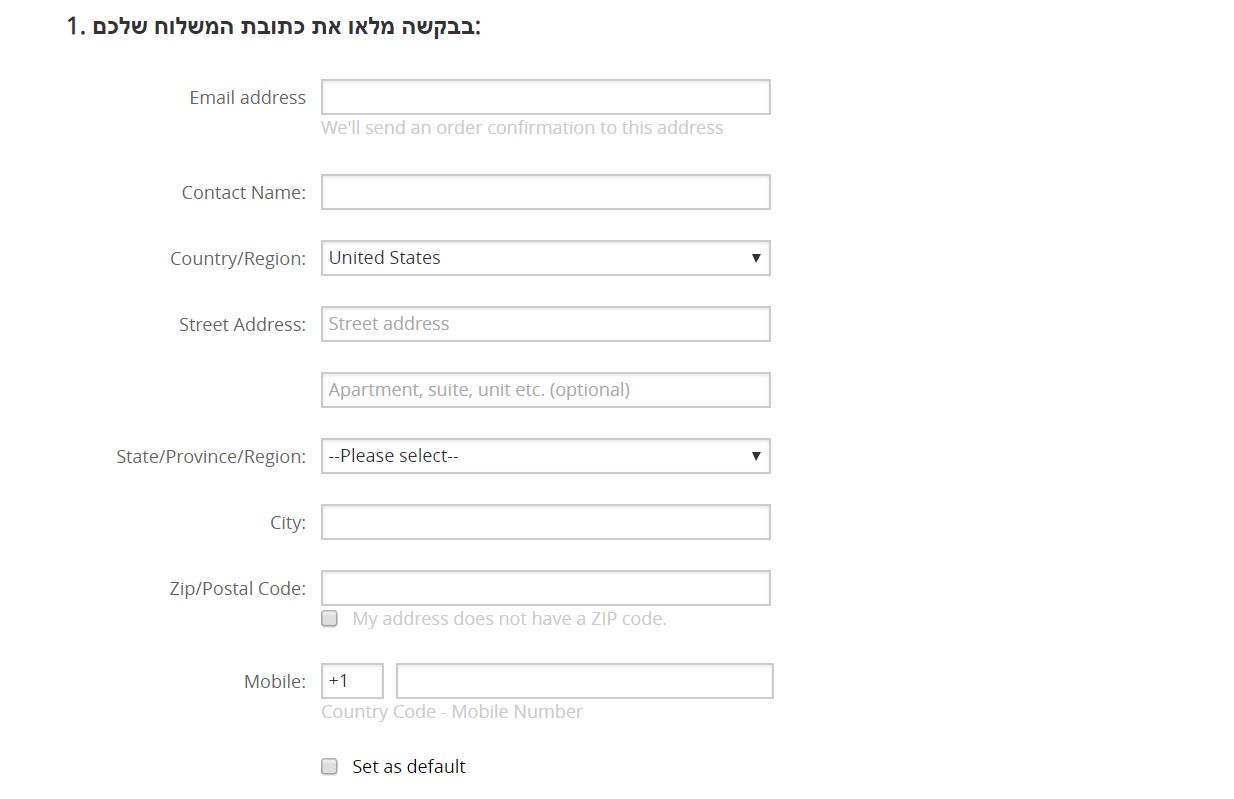Click "My address does not have a ZIP code" text
The height and width of the screenshot is (799, 1234).
click(x=509, y=619)
